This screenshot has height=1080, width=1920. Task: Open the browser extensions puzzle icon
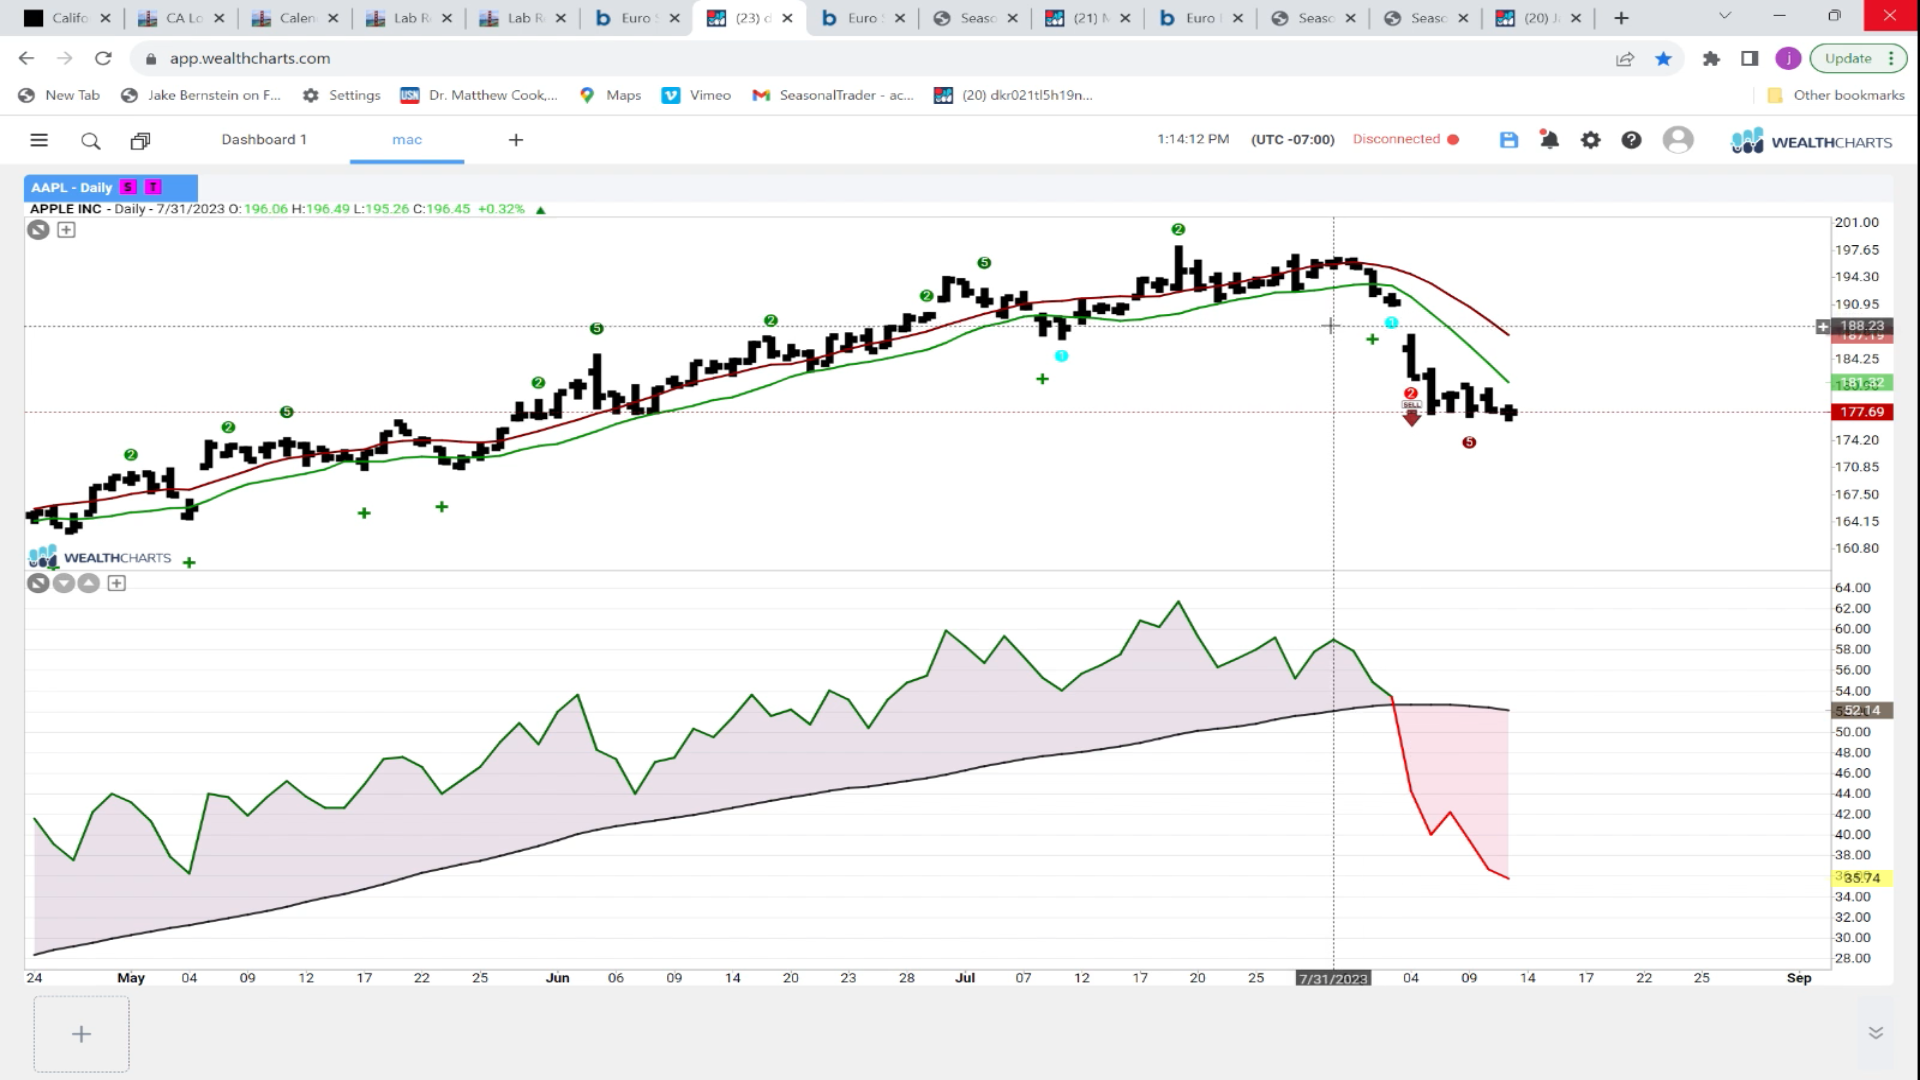click(1711, 58)
